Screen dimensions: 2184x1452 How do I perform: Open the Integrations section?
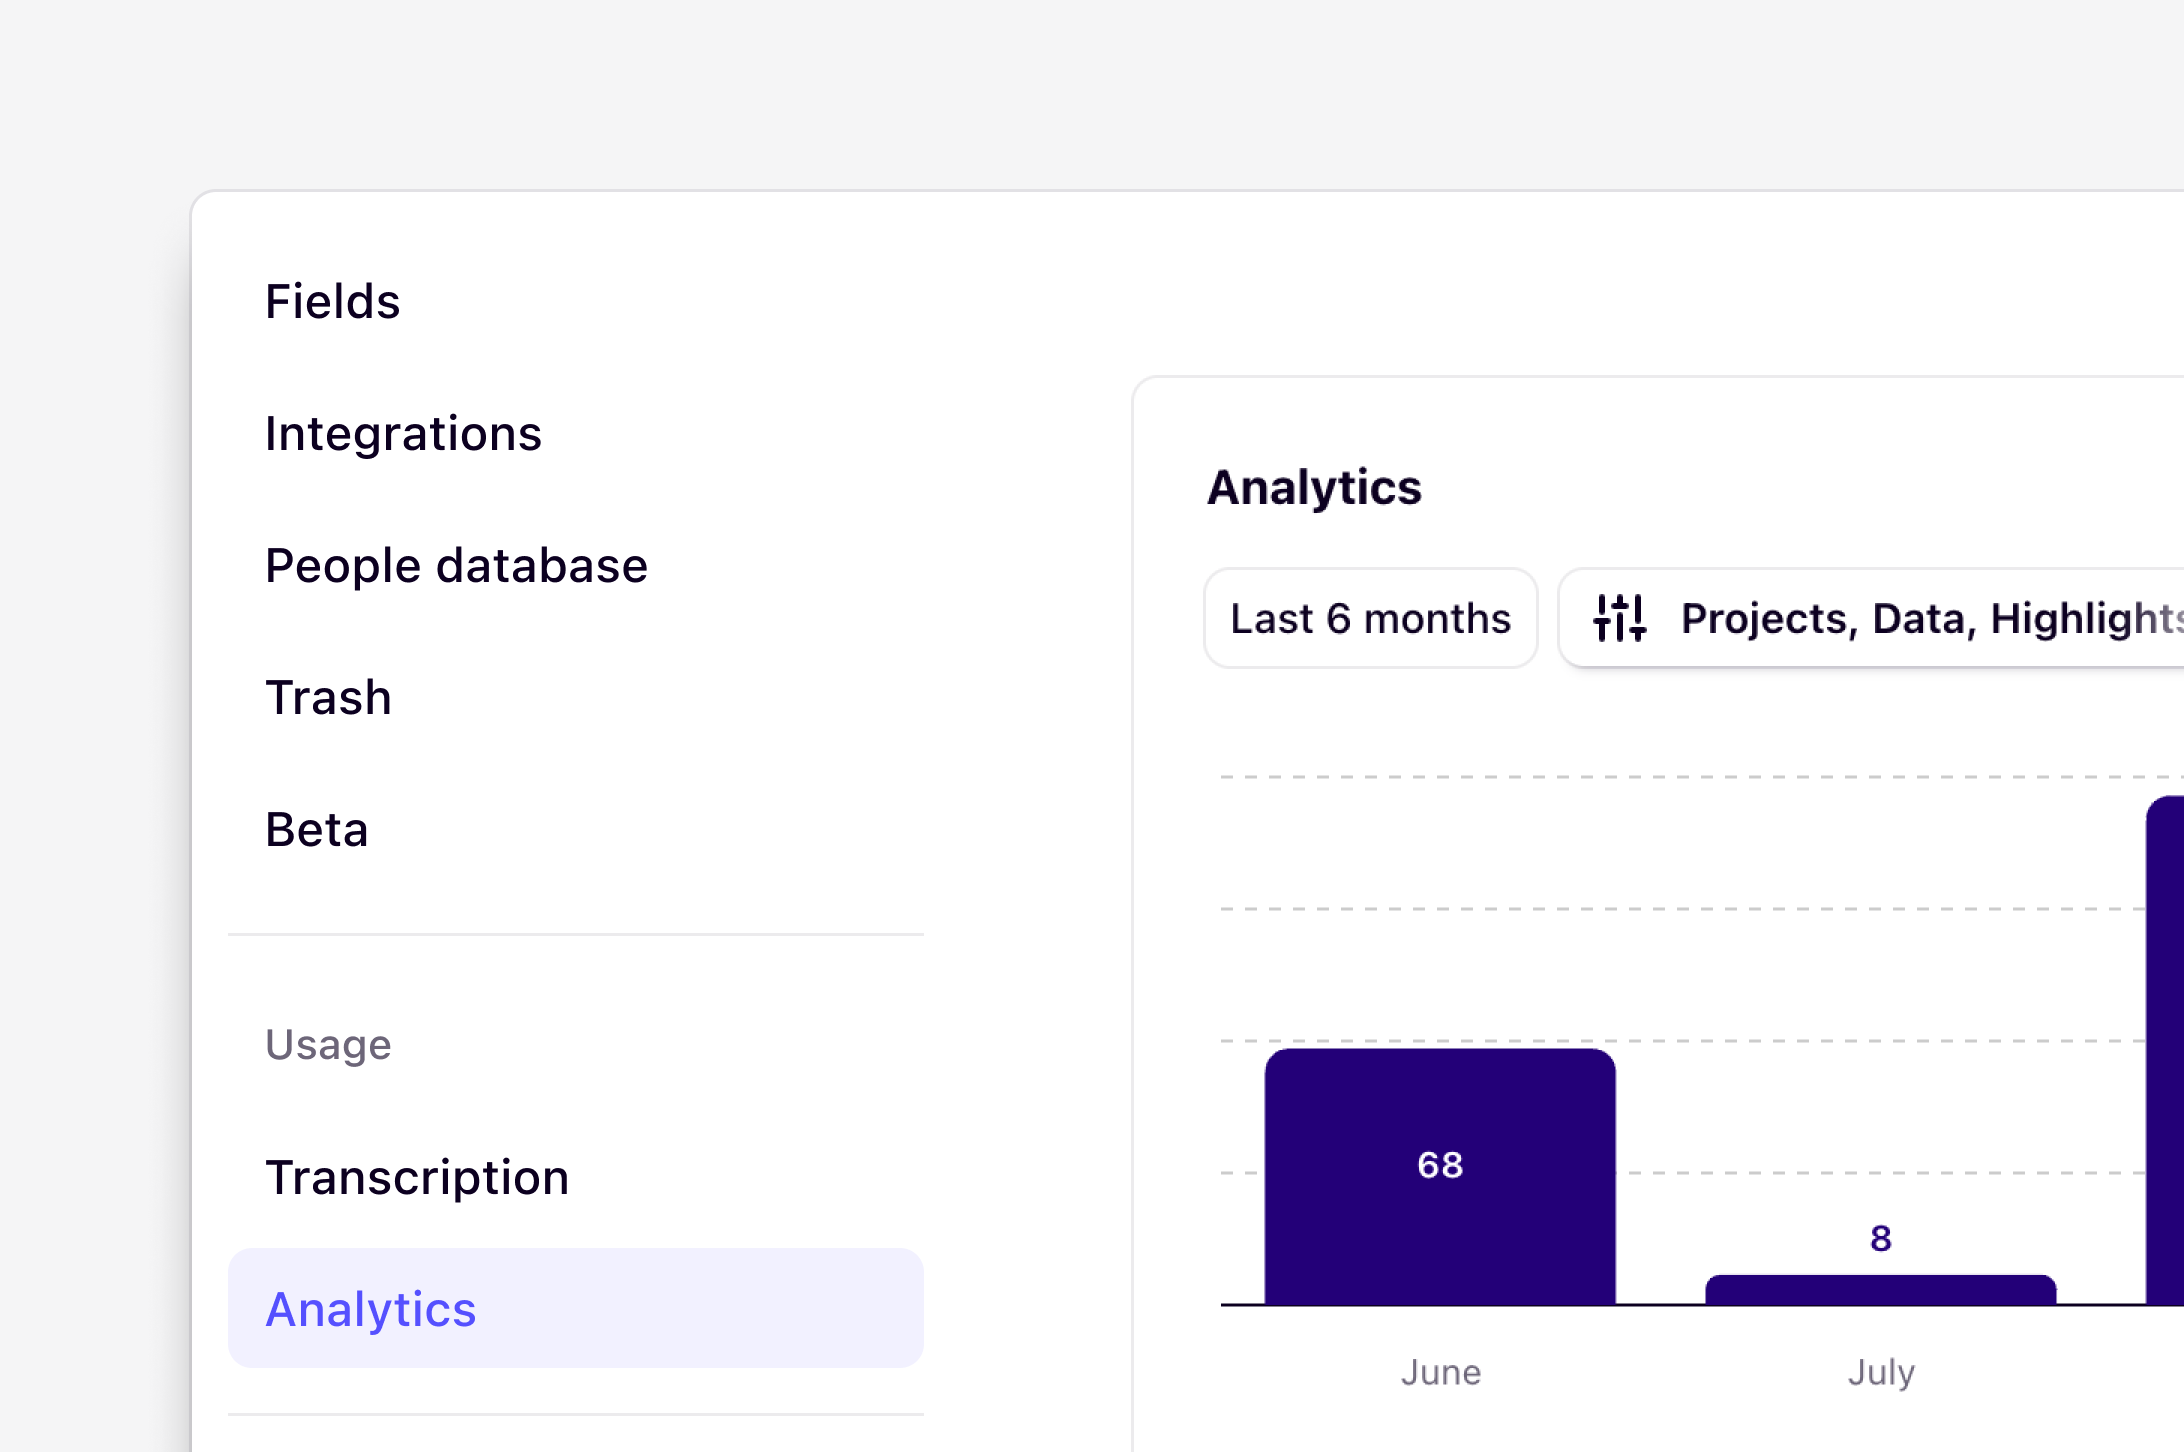click(404, 433)
